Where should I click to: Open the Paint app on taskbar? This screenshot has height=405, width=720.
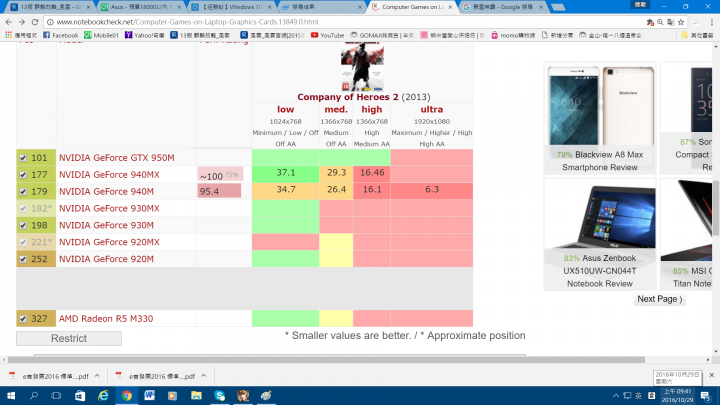(266, 395)
